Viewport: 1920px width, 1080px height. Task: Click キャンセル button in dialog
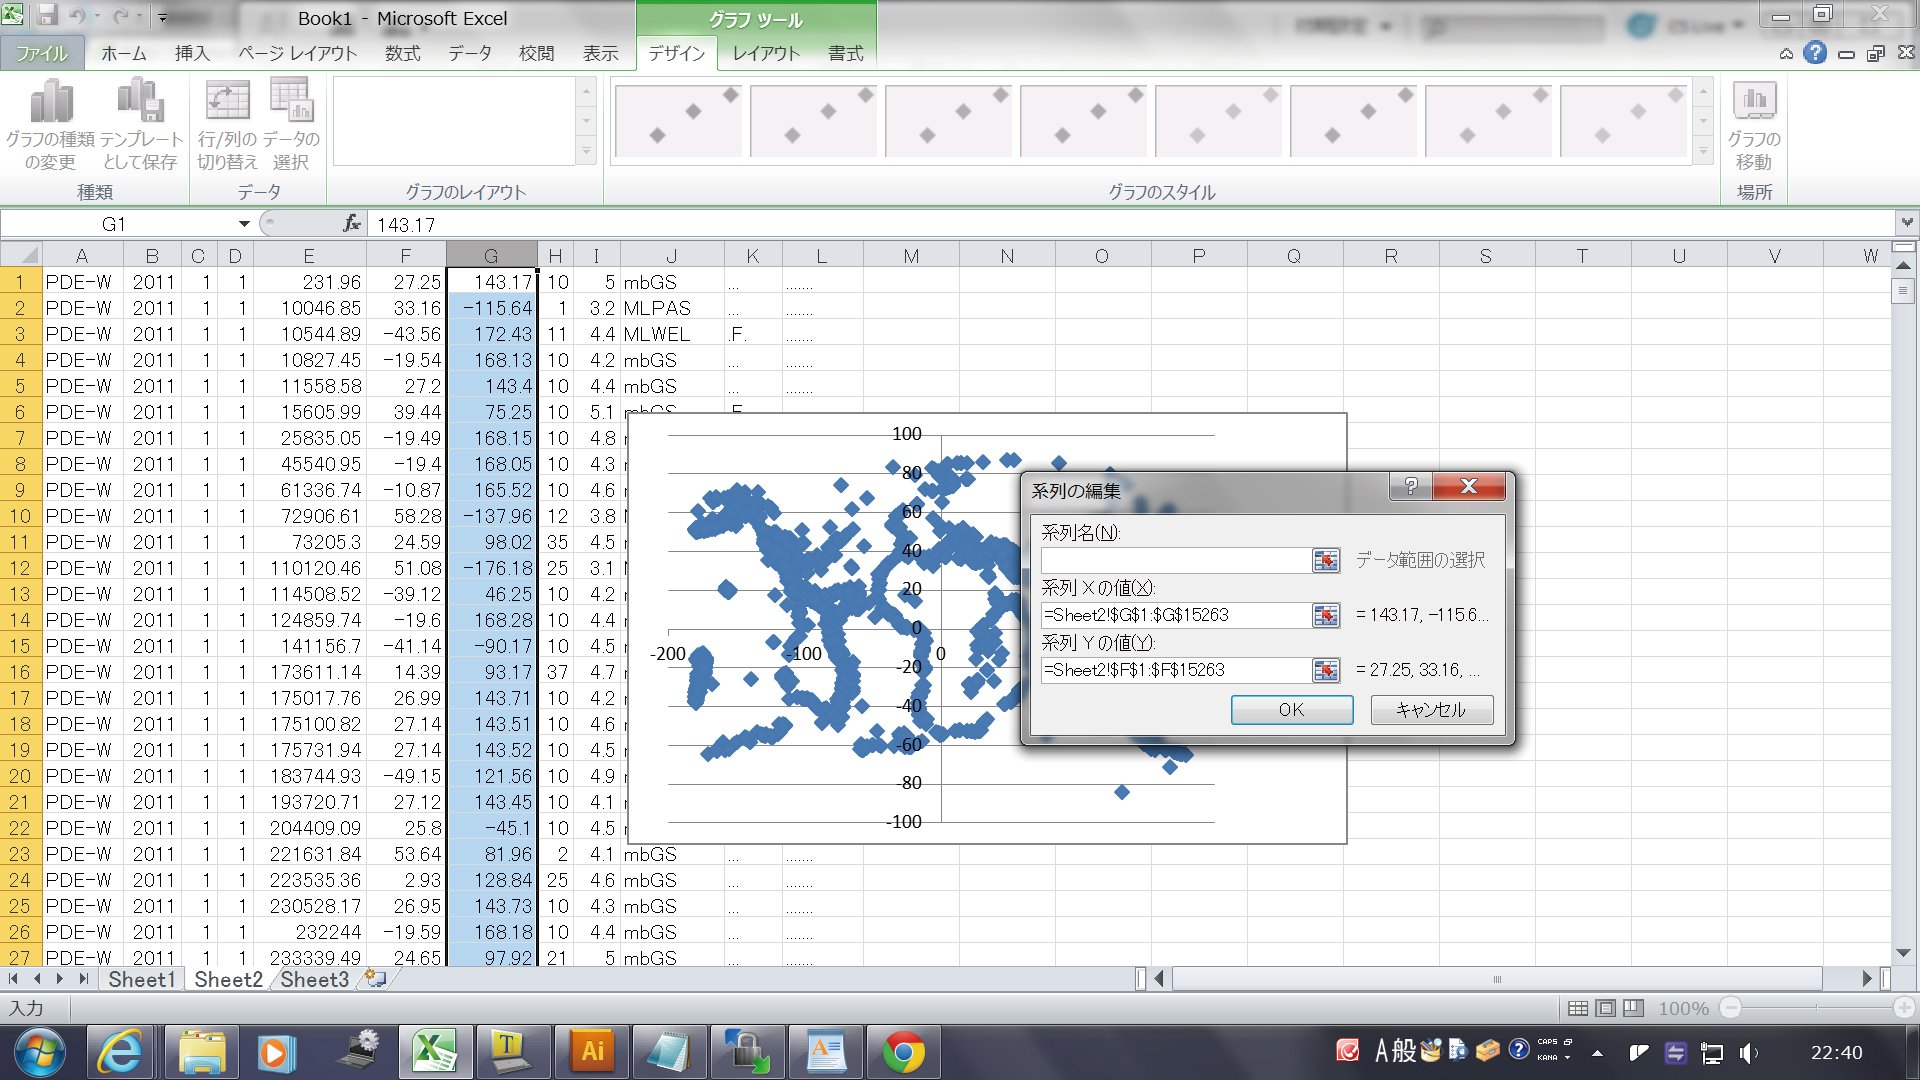[x=1431, y=710]
